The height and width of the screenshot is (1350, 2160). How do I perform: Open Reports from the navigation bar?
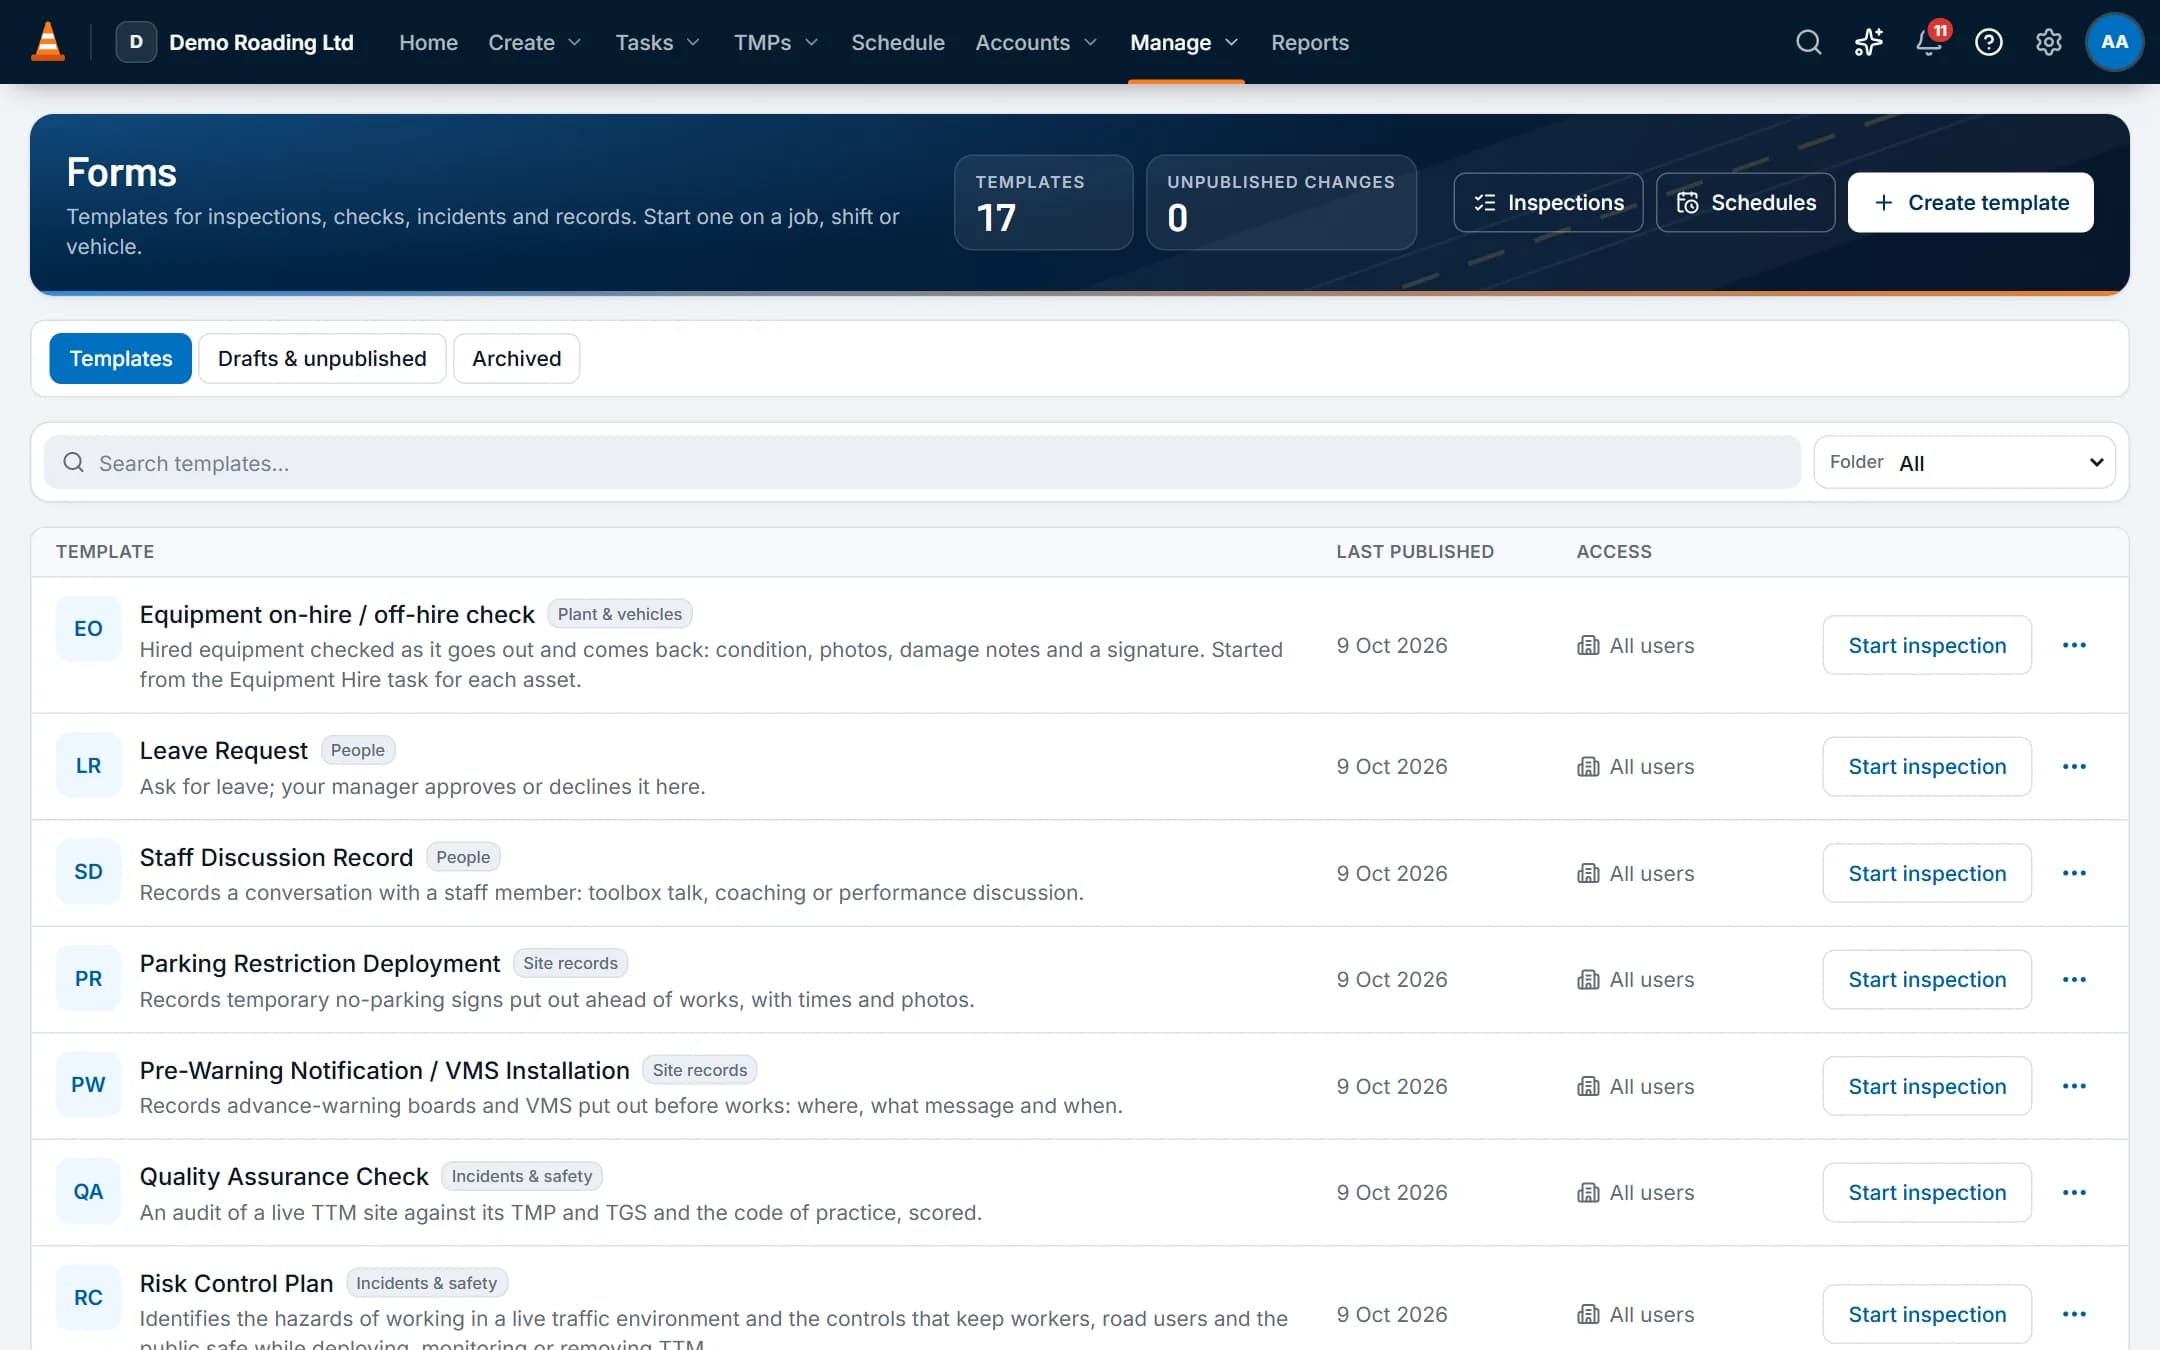click(x=1309, y=42)
